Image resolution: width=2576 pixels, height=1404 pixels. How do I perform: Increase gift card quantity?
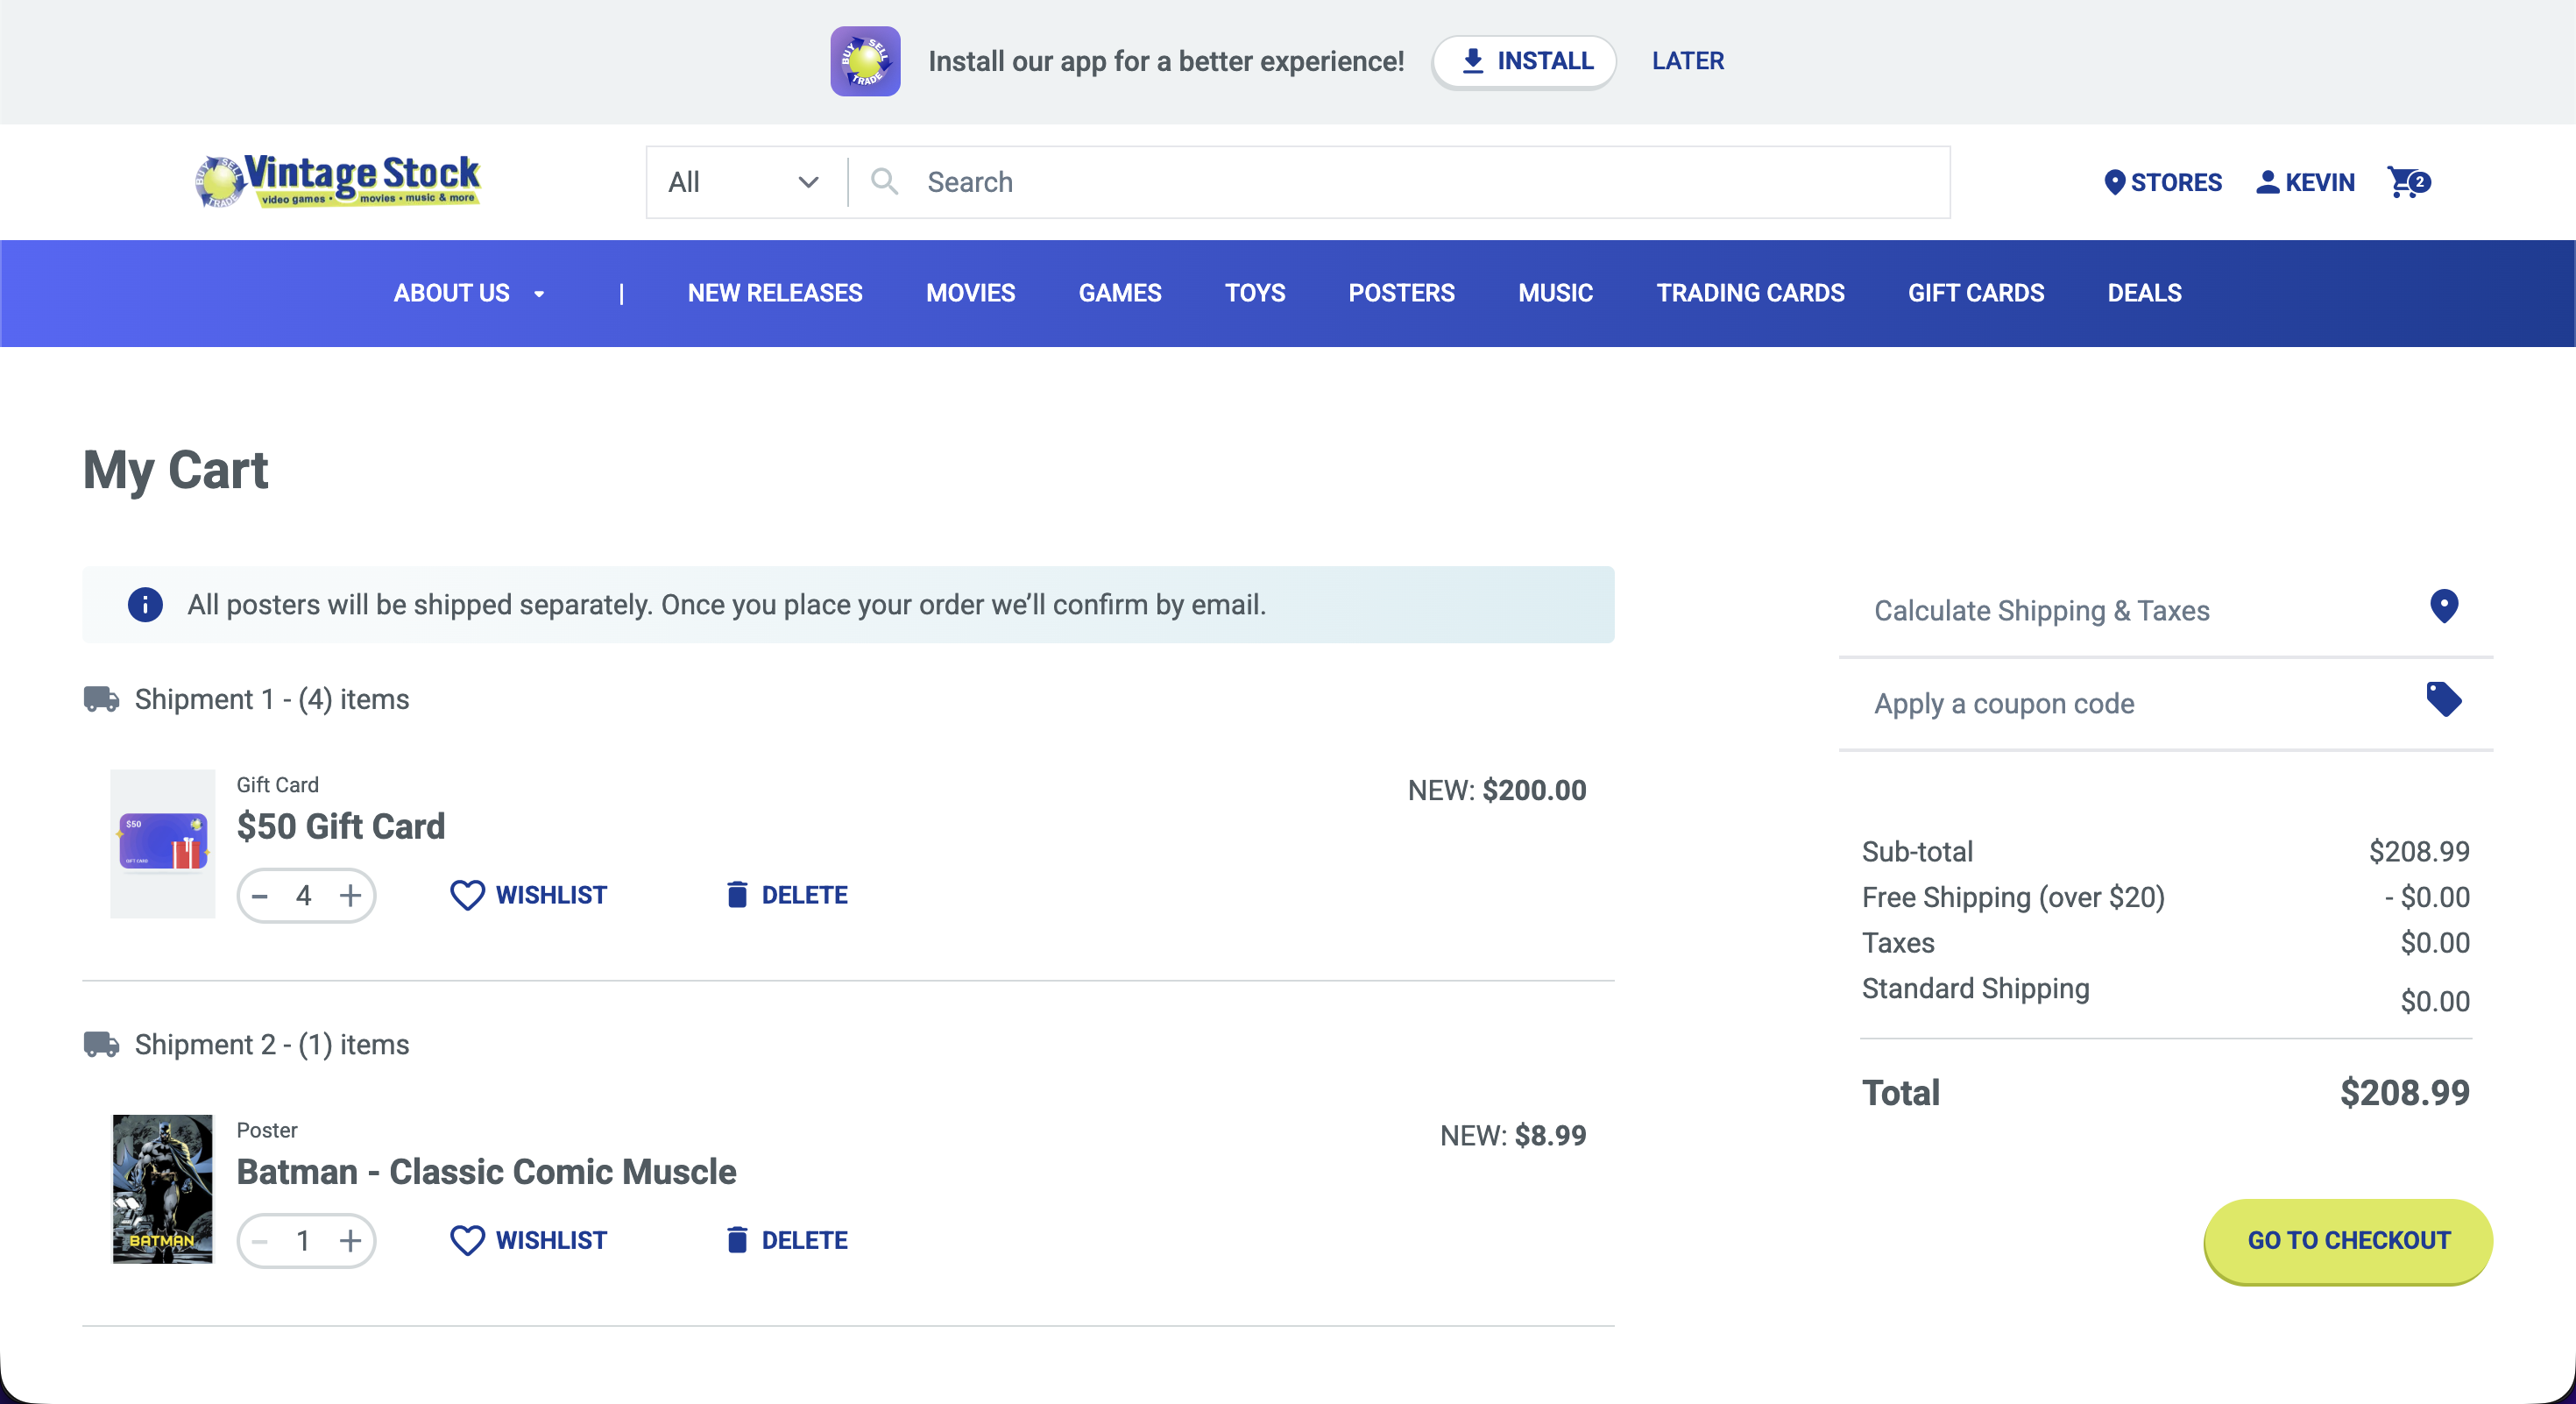click(350, 895)
